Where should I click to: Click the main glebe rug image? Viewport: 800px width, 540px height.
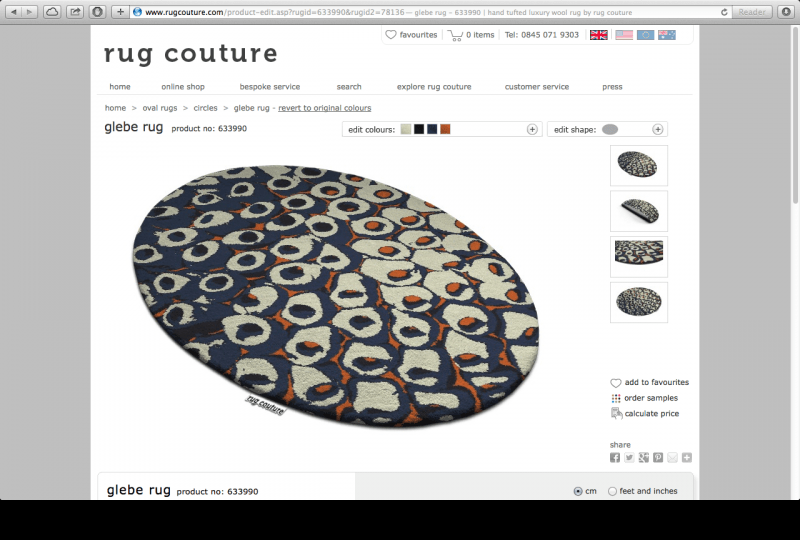point(335,296)
